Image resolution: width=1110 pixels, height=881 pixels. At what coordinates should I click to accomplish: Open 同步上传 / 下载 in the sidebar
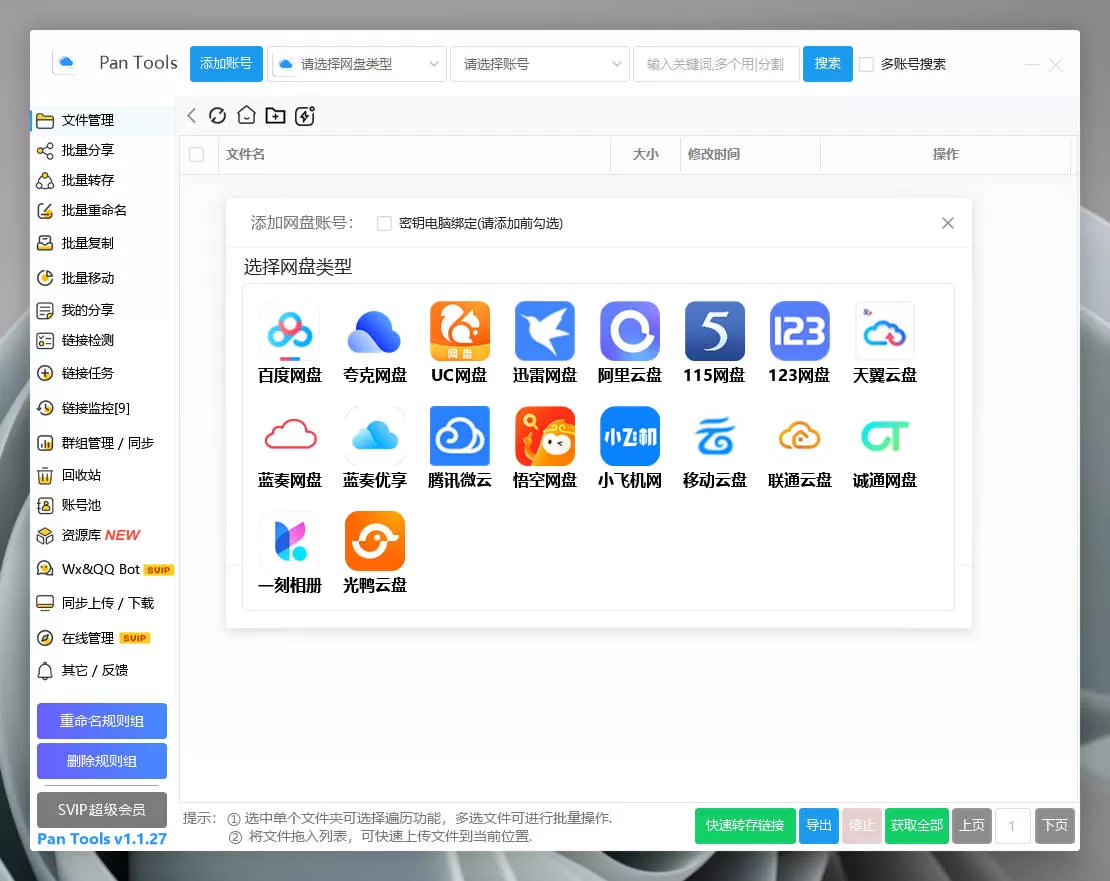pos(103,603)
